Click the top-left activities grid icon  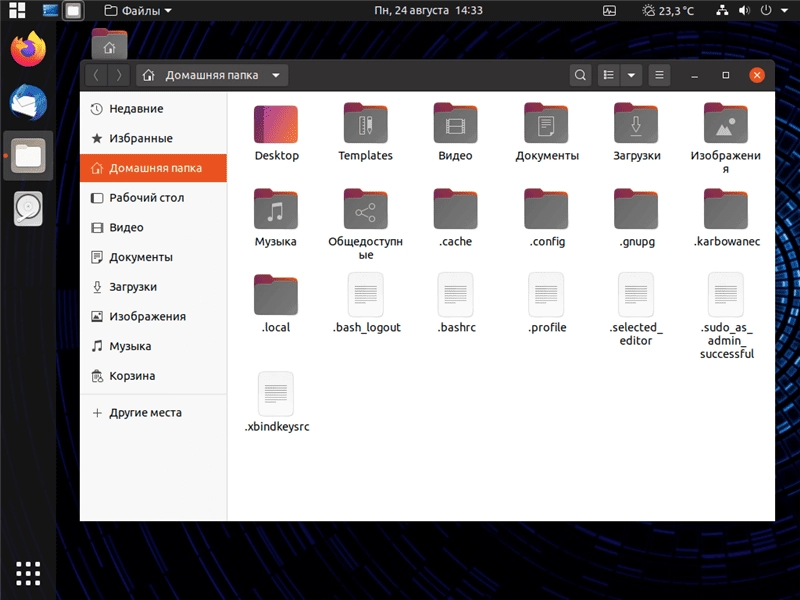[x=17, y=10]
